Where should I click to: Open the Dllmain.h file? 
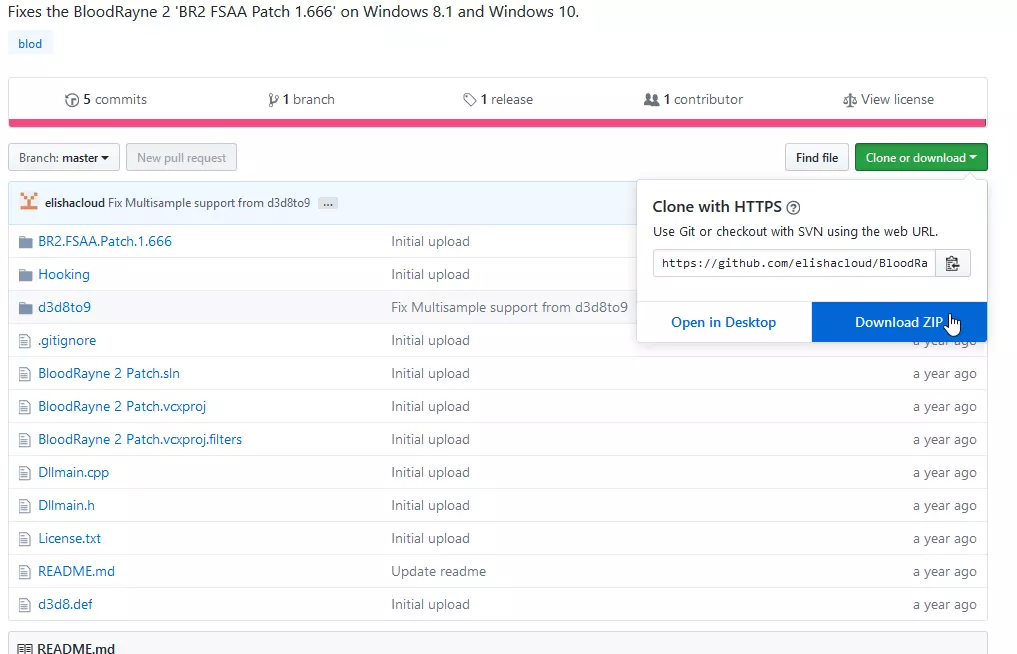click(66, 505)
